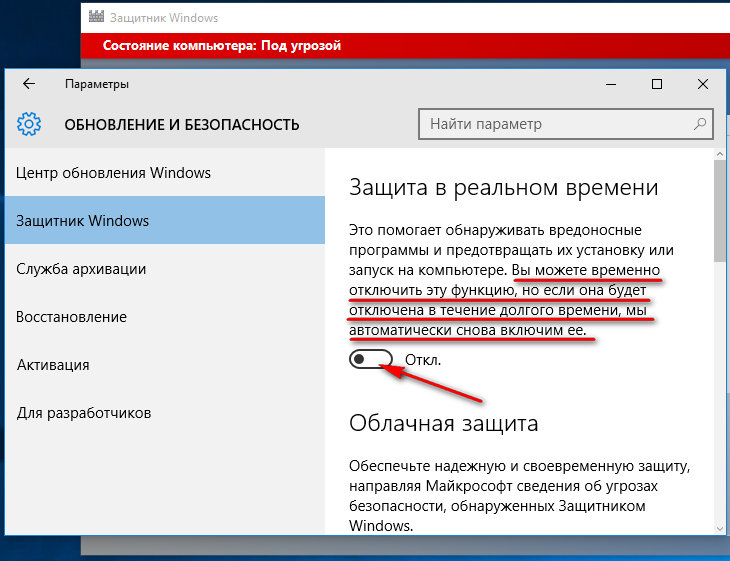The width and height of the screenshot is (730, 561).
Task: Toggle real-time protection switch
Action: [x=370, y=359]
